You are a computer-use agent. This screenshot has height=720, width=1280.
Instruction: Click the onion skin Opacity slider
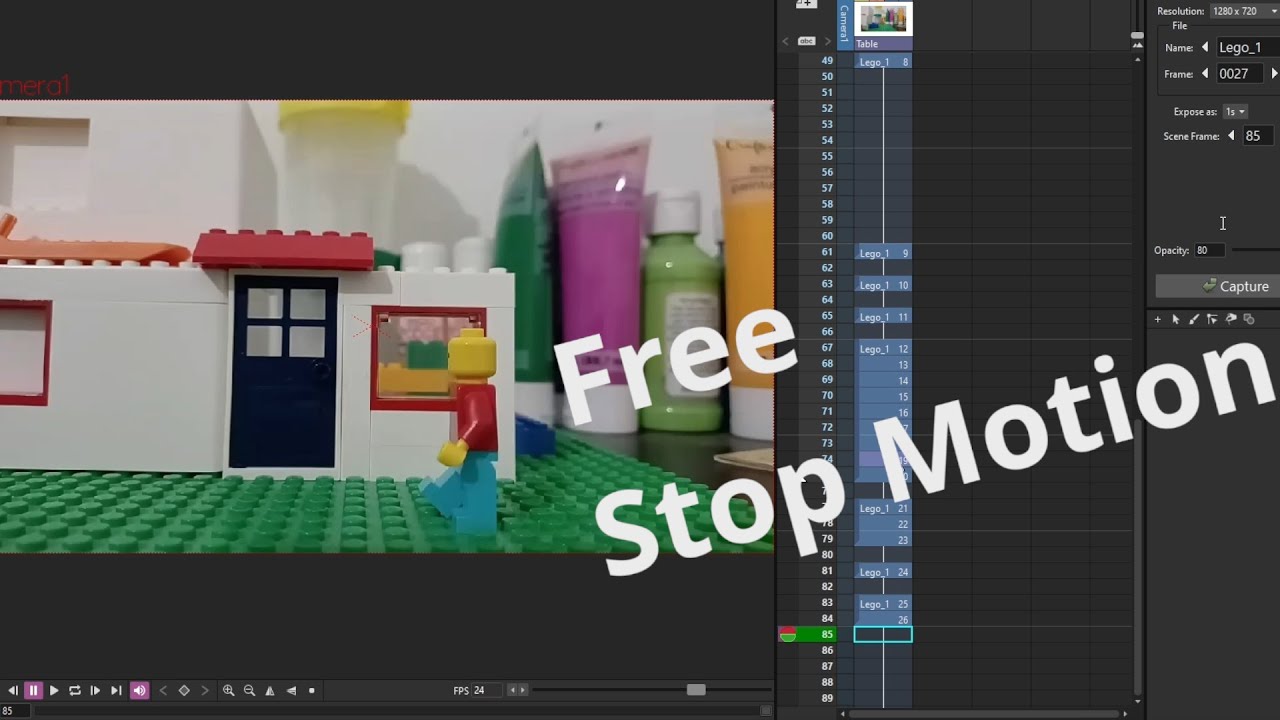pyautogui.click(x=1255, y=250)
